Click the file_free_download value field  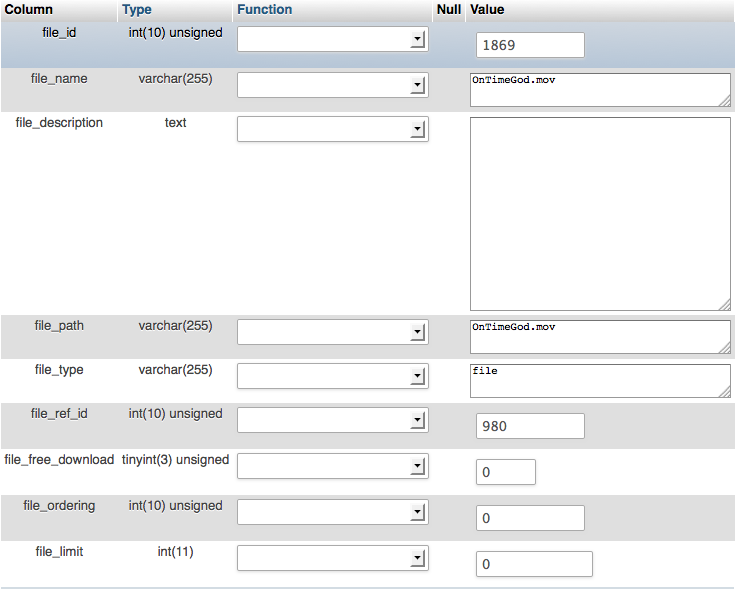tap(506, 472)
